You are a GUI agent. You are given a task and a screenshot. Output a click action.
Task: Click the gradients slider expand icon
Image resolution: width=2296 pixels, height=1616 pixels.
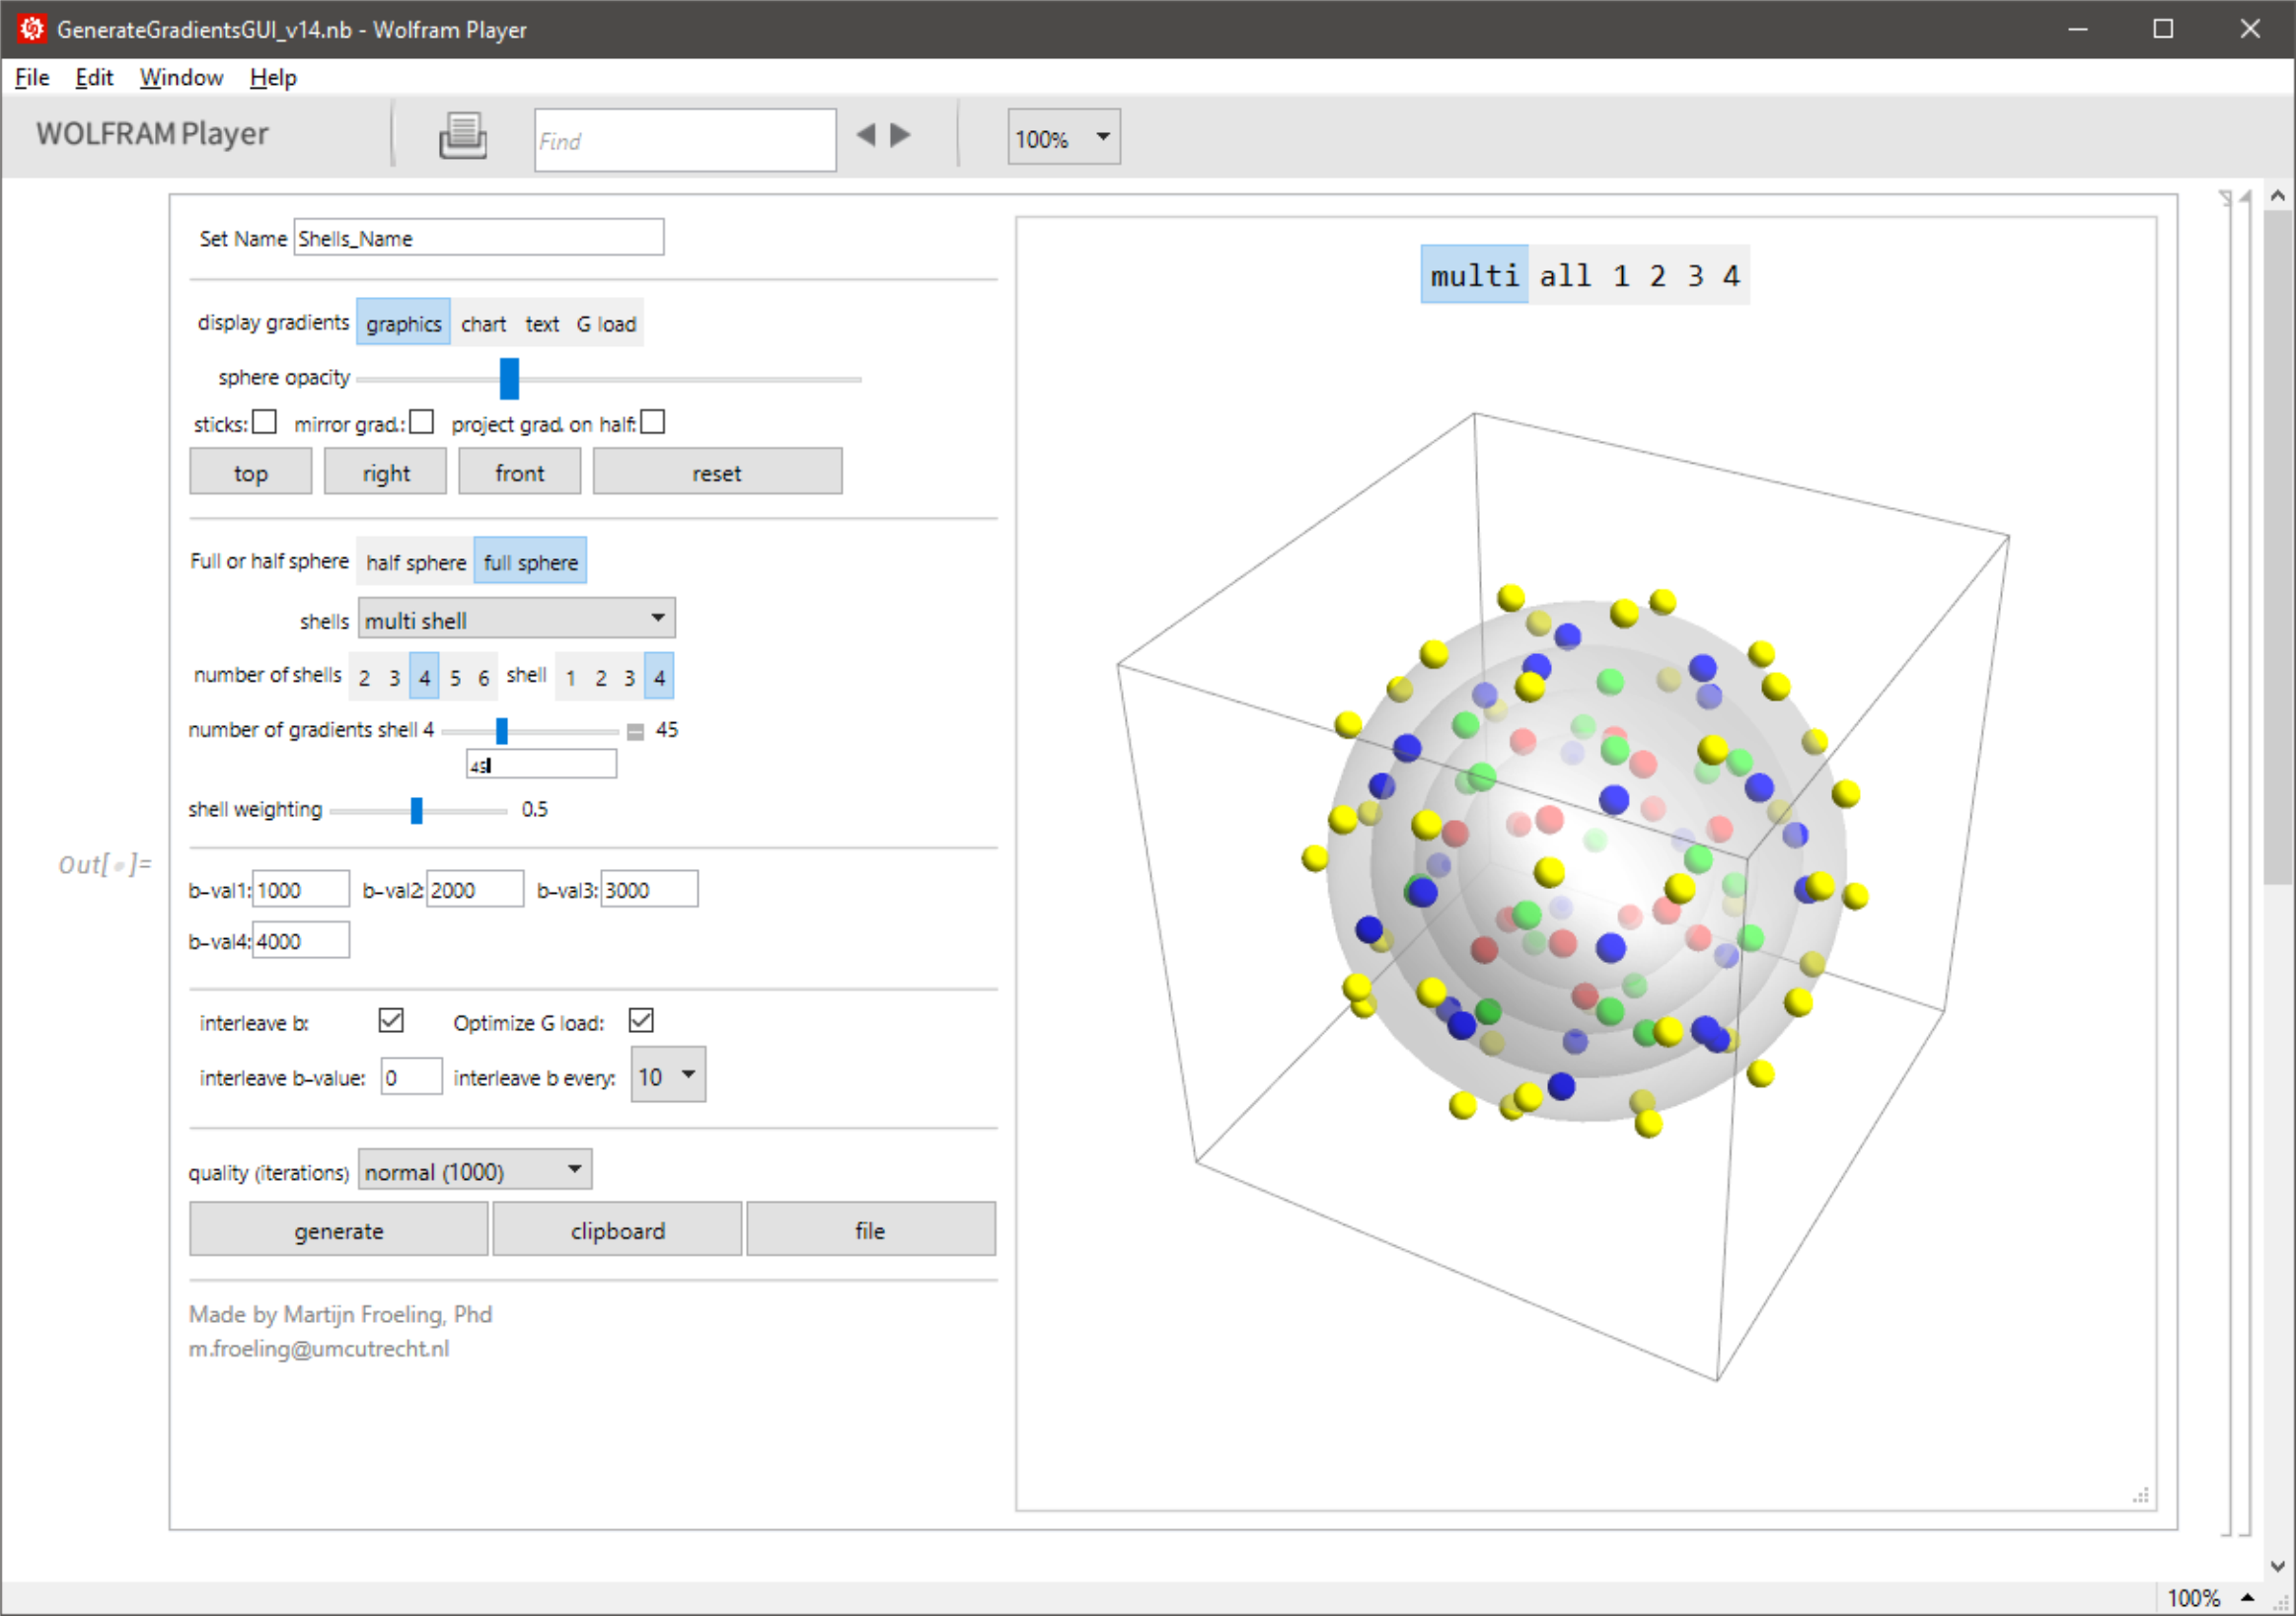635,732
